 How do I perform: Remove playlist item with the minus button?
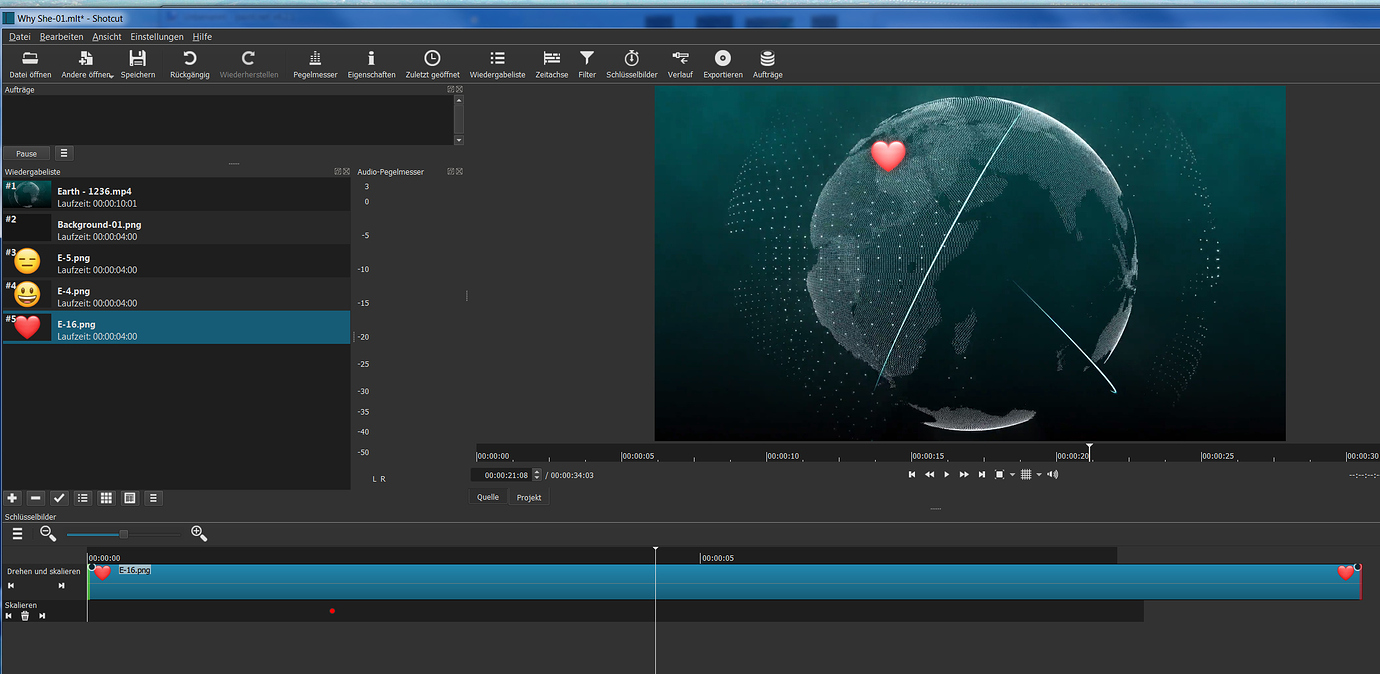[36, 498]
